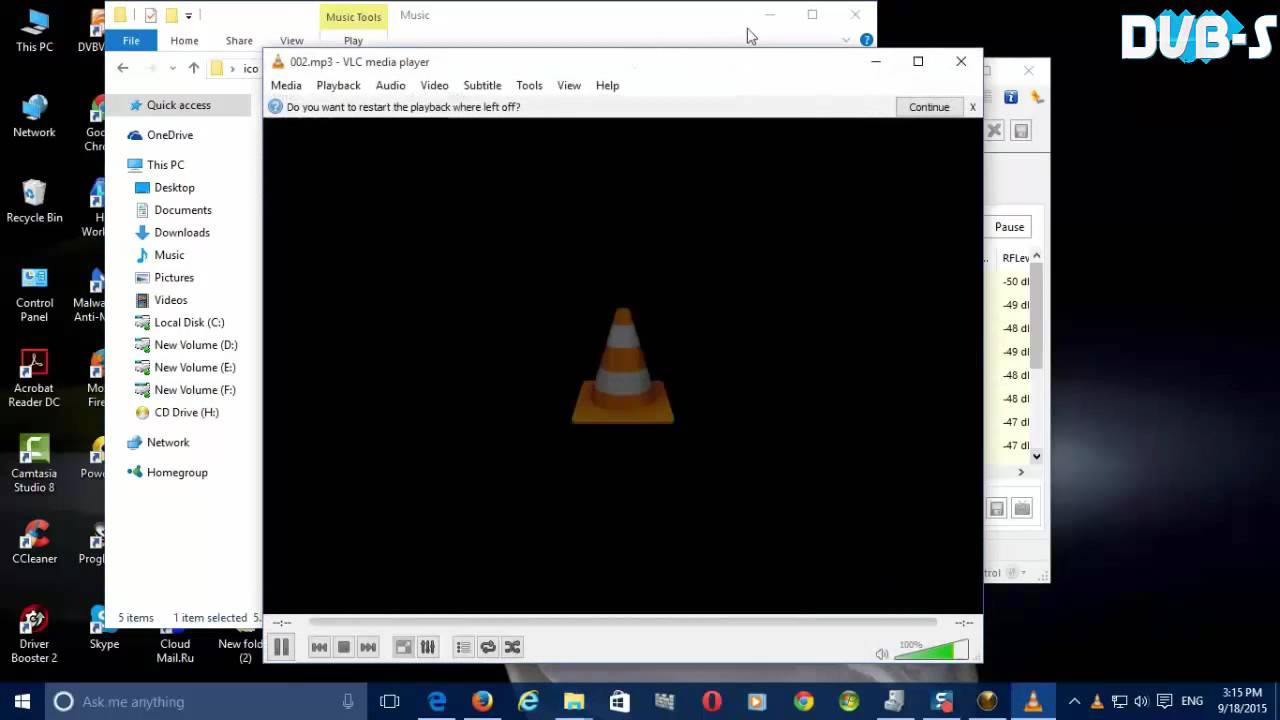Open Task View on taskbar

[x=390, y=701]
